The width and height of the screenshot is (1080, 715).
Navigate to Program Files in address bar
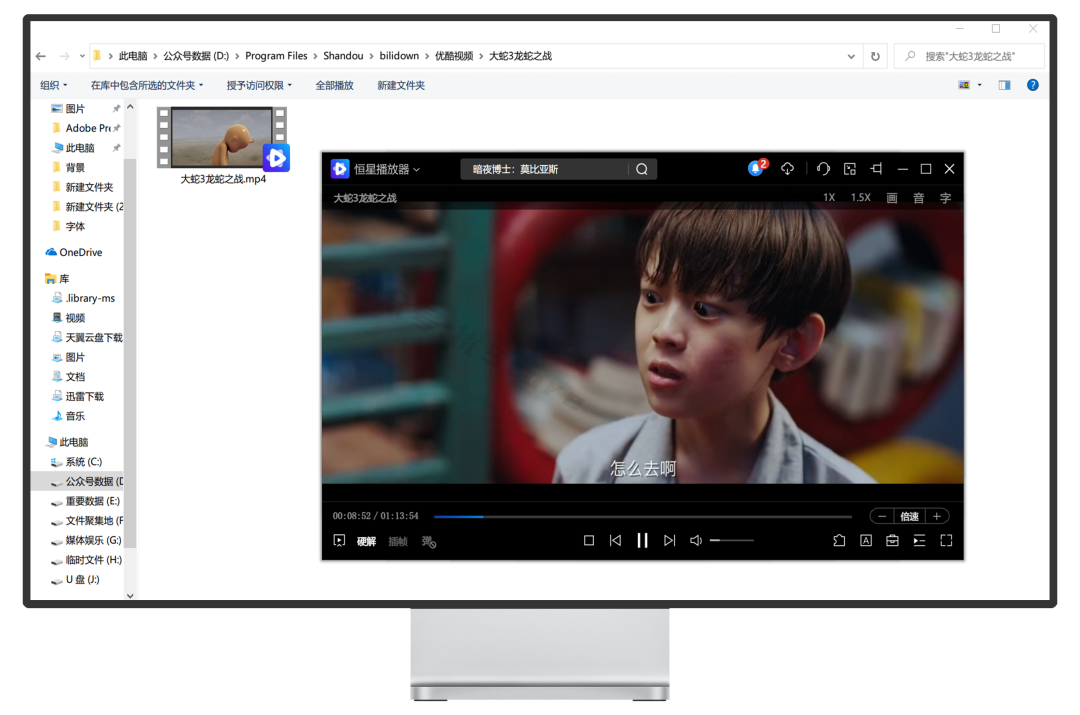(x=276, y=56)
